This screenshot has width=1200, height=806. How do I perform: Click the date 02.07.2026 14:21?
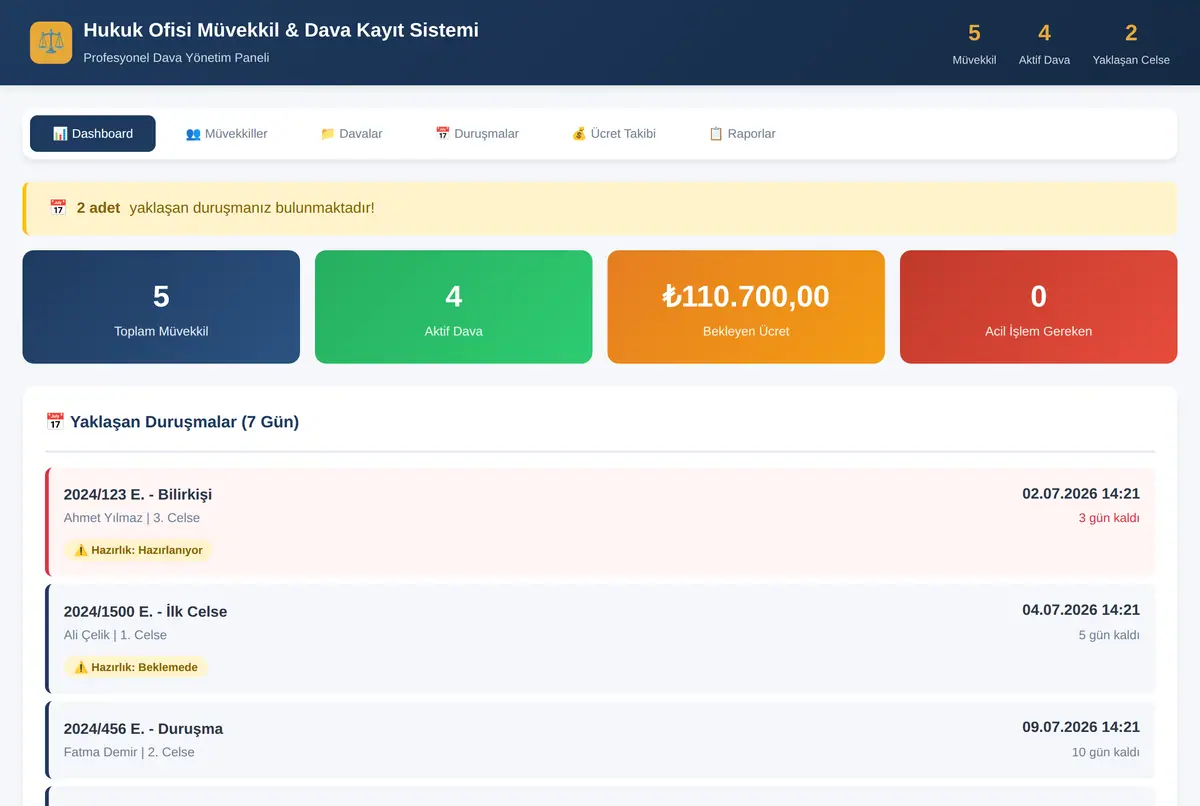1081,494
